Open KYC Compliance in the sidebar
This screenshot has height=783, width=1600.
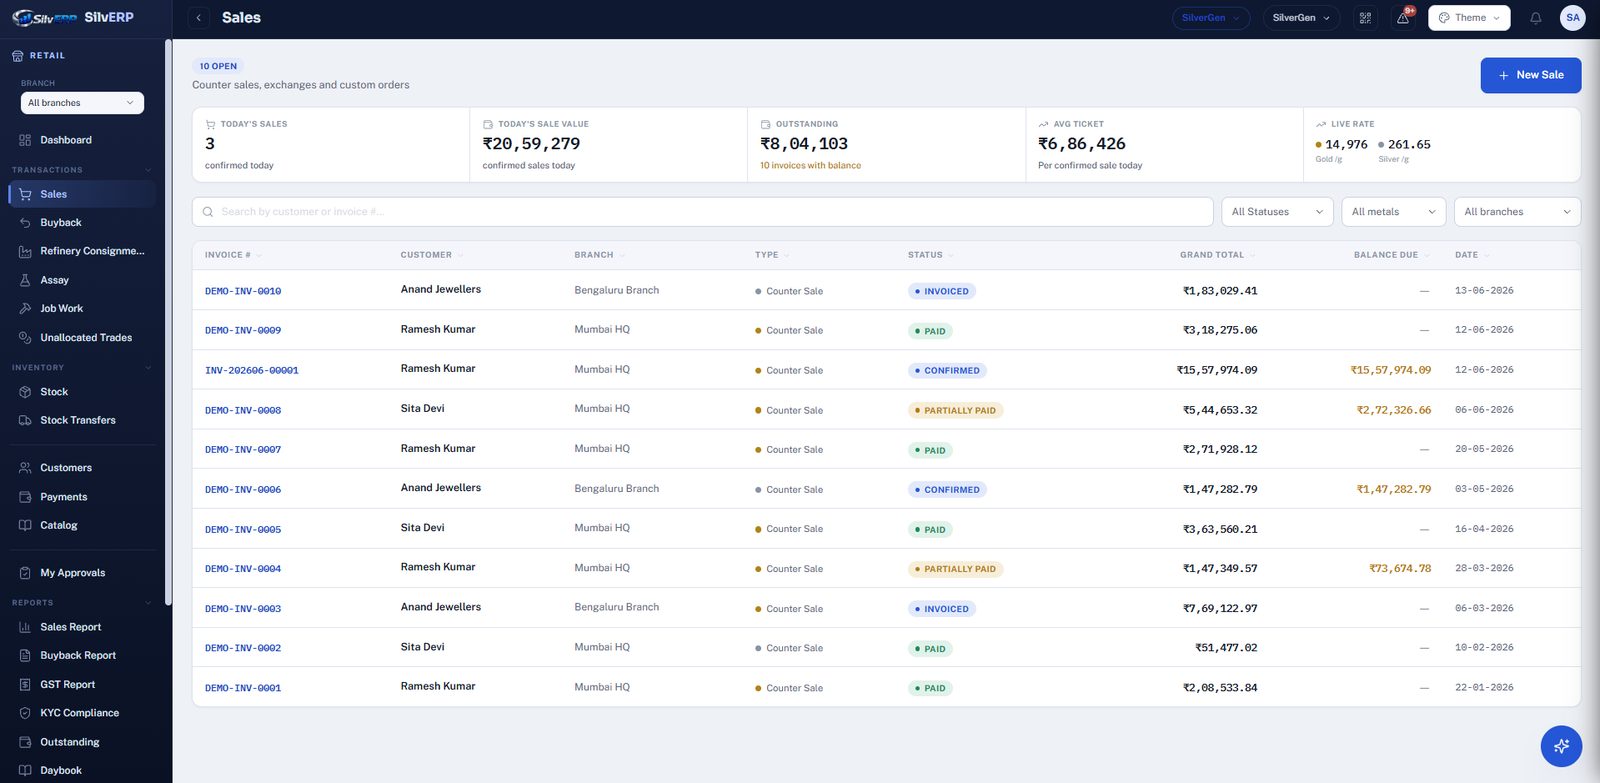tap(82, 713)
